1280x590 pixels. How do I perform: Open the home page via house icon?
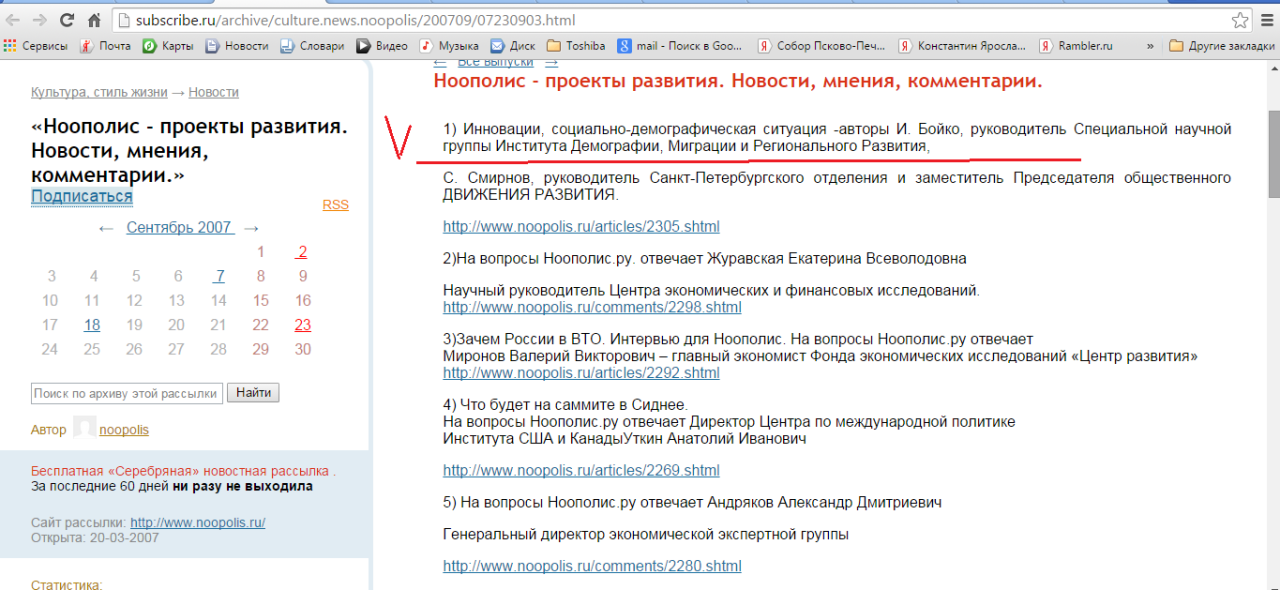94,20
